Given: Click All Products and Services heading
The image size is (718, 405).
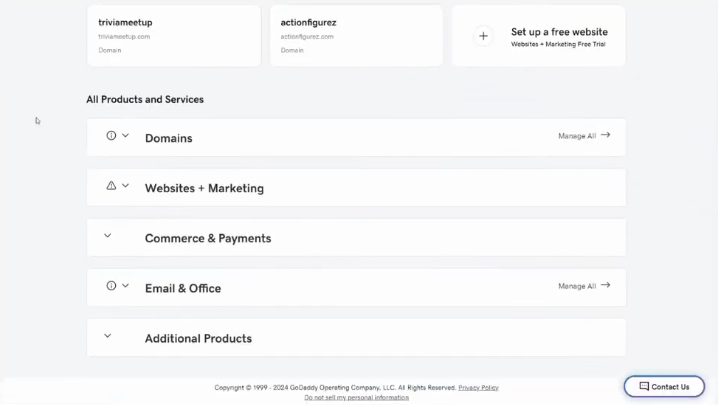Looking at the screenshot, I should click(x=145, y=99).
